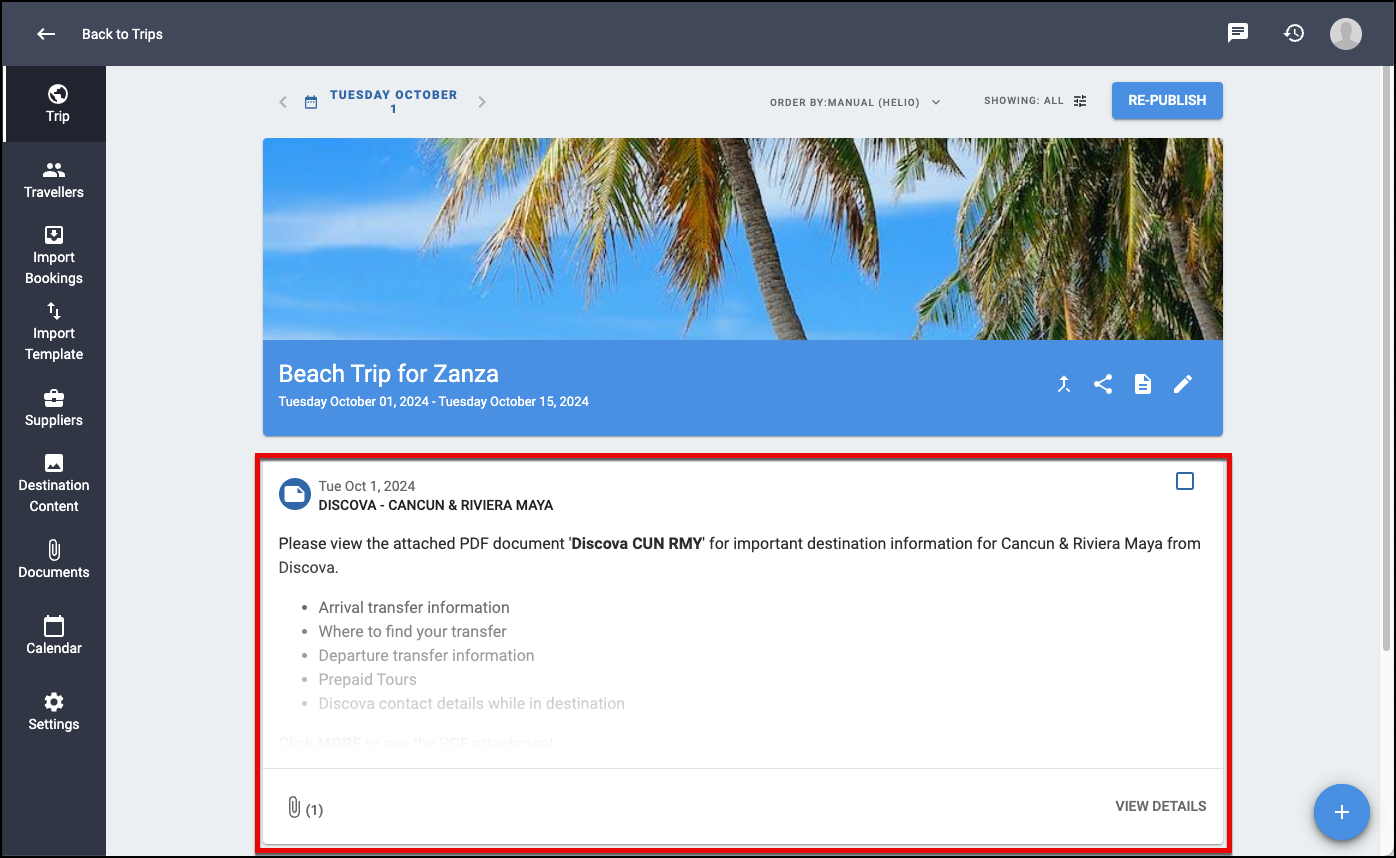Click the trip date range text
The width and height of the screenshot is (1396, 858).
434,402
